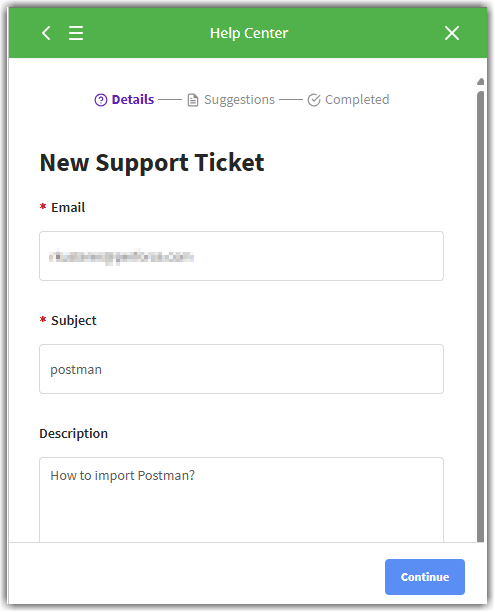Click the vertical scrollbar thumb

pos(481,316)
